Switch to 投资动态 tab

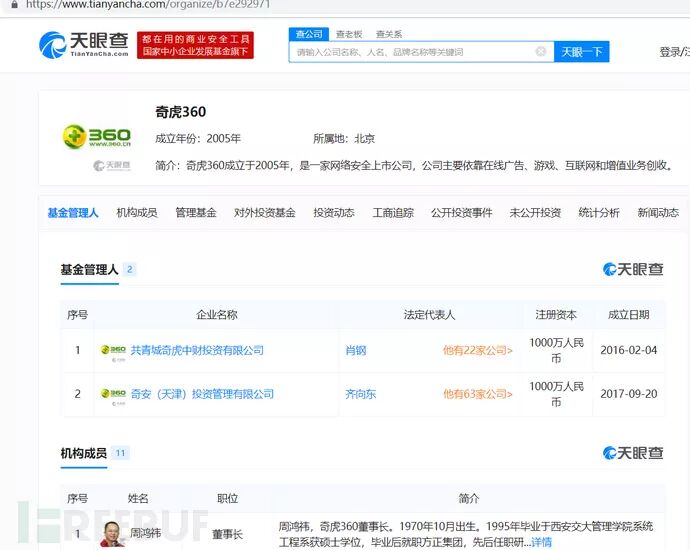[334, 213]
